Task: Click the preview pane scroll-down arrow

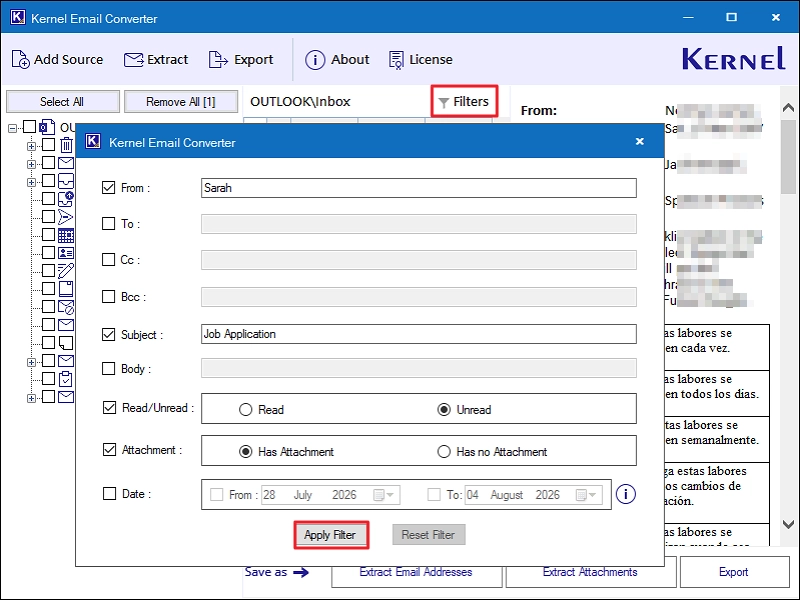Action: coord(788,524)
